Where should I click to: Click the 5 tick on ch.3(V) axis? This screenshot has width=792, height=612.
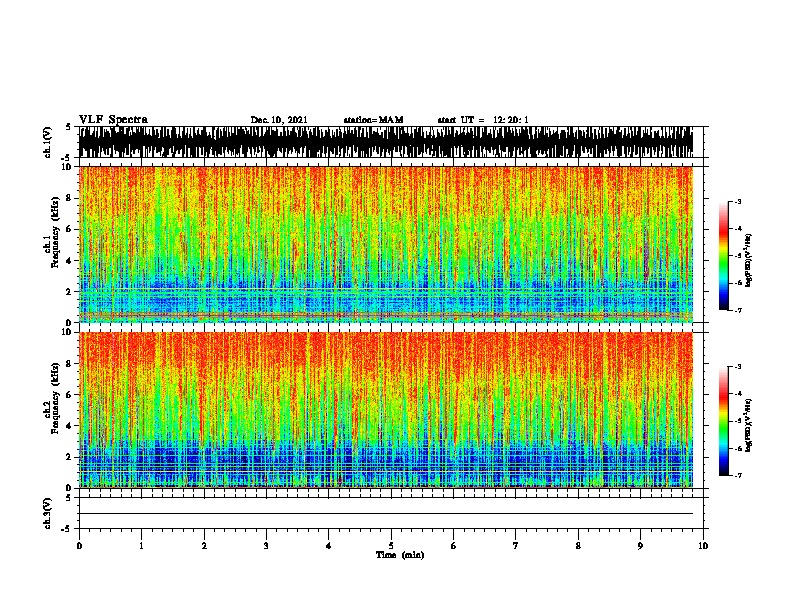point(68,498)
